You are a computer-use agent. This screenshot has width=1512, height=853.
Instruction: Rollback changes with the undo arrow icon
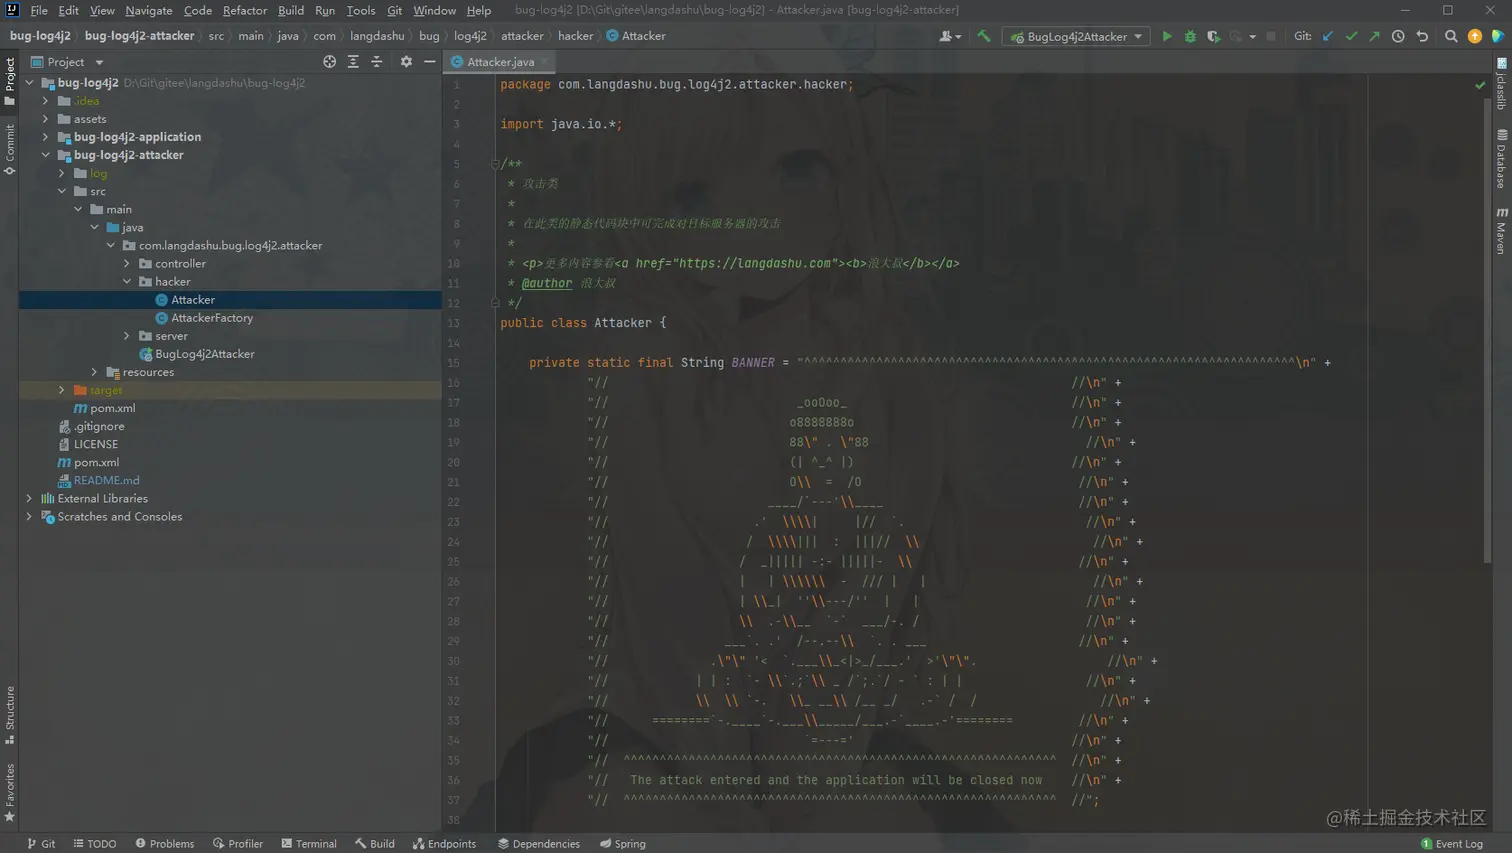point(1422,36)
